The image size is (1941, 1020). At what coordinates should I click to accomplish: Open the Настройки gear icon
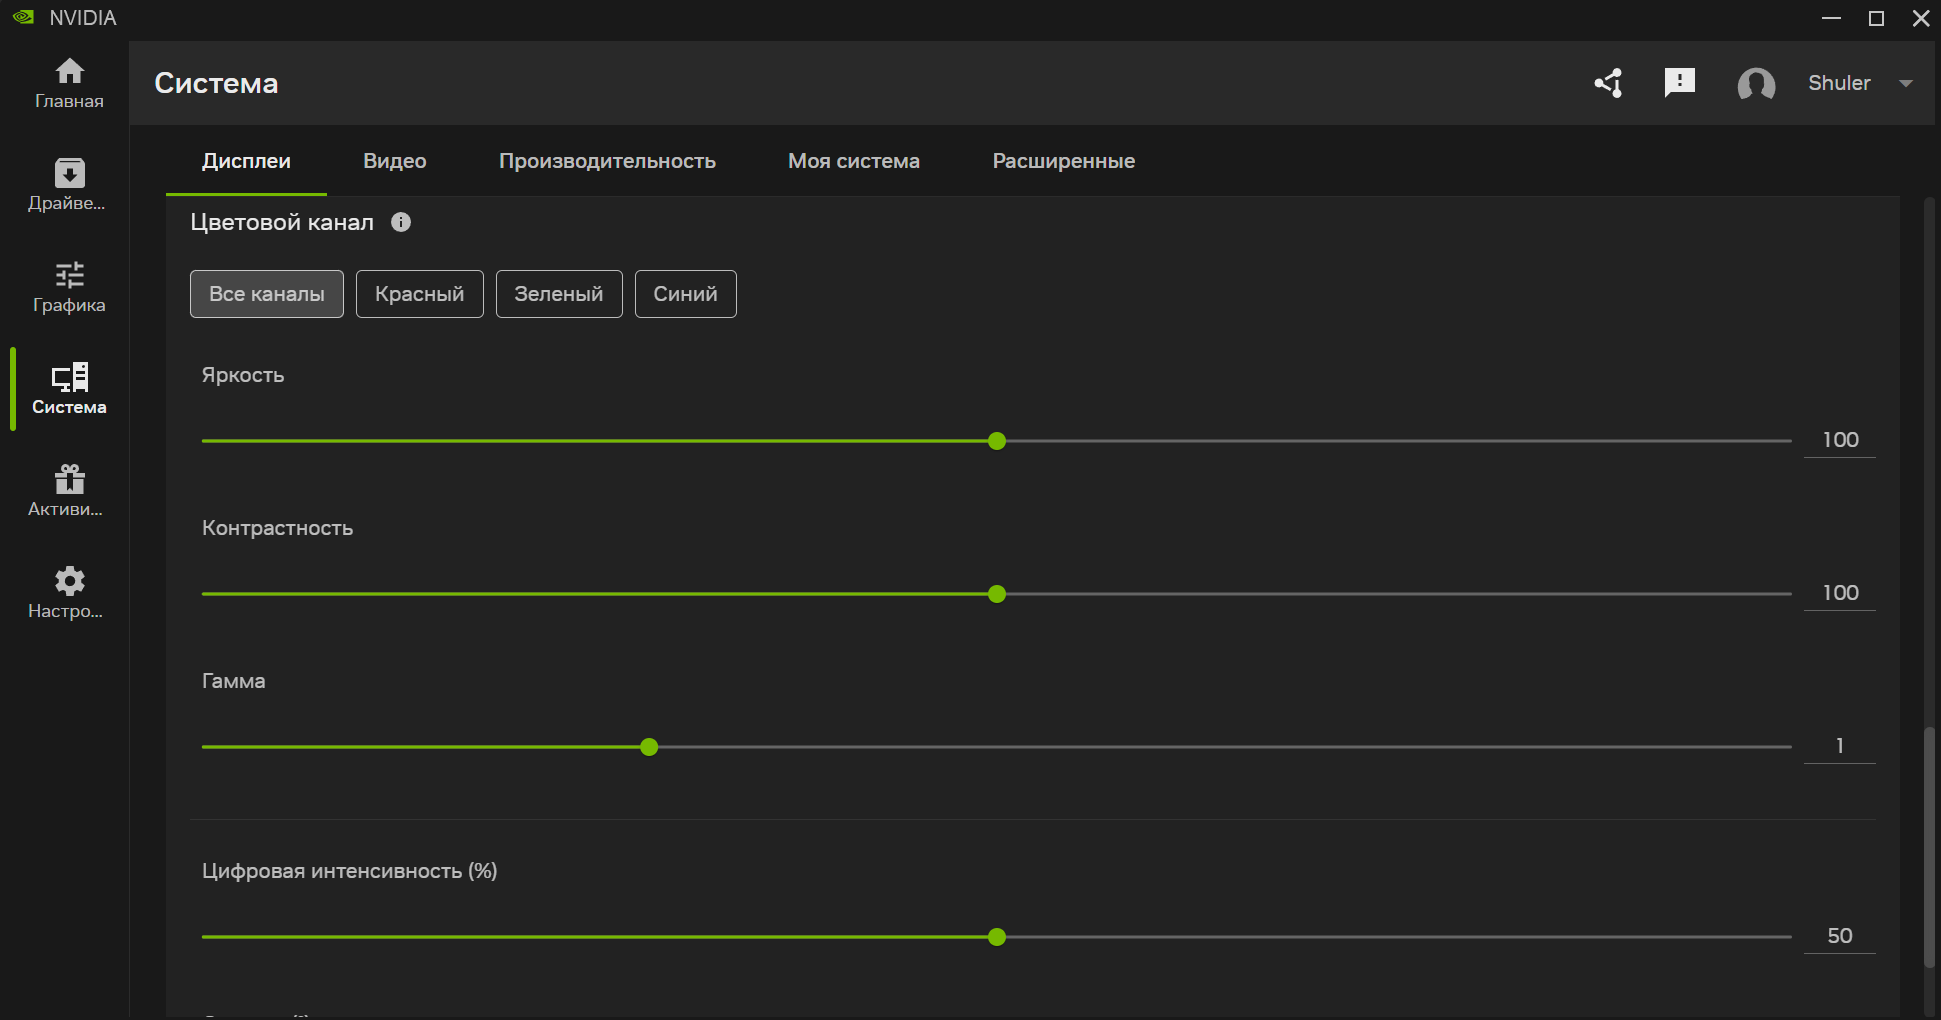(x=69, y=581)
